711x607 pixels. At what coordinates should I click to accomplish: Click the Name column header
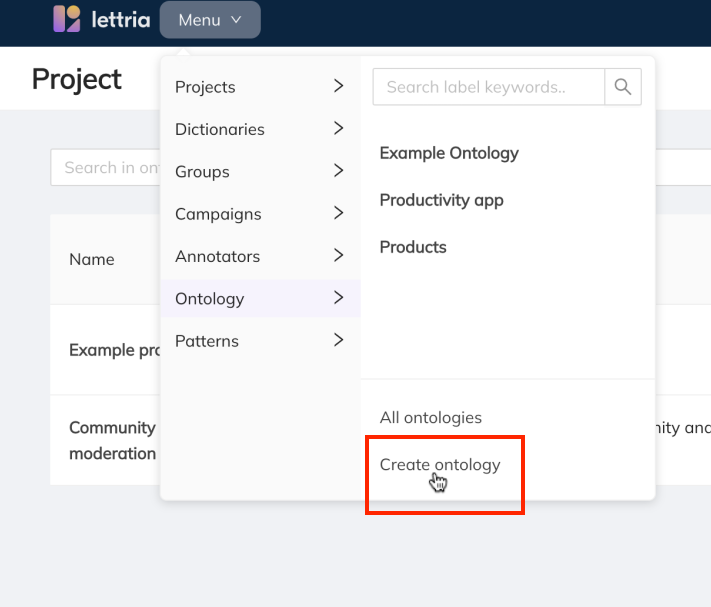(92, 259)
